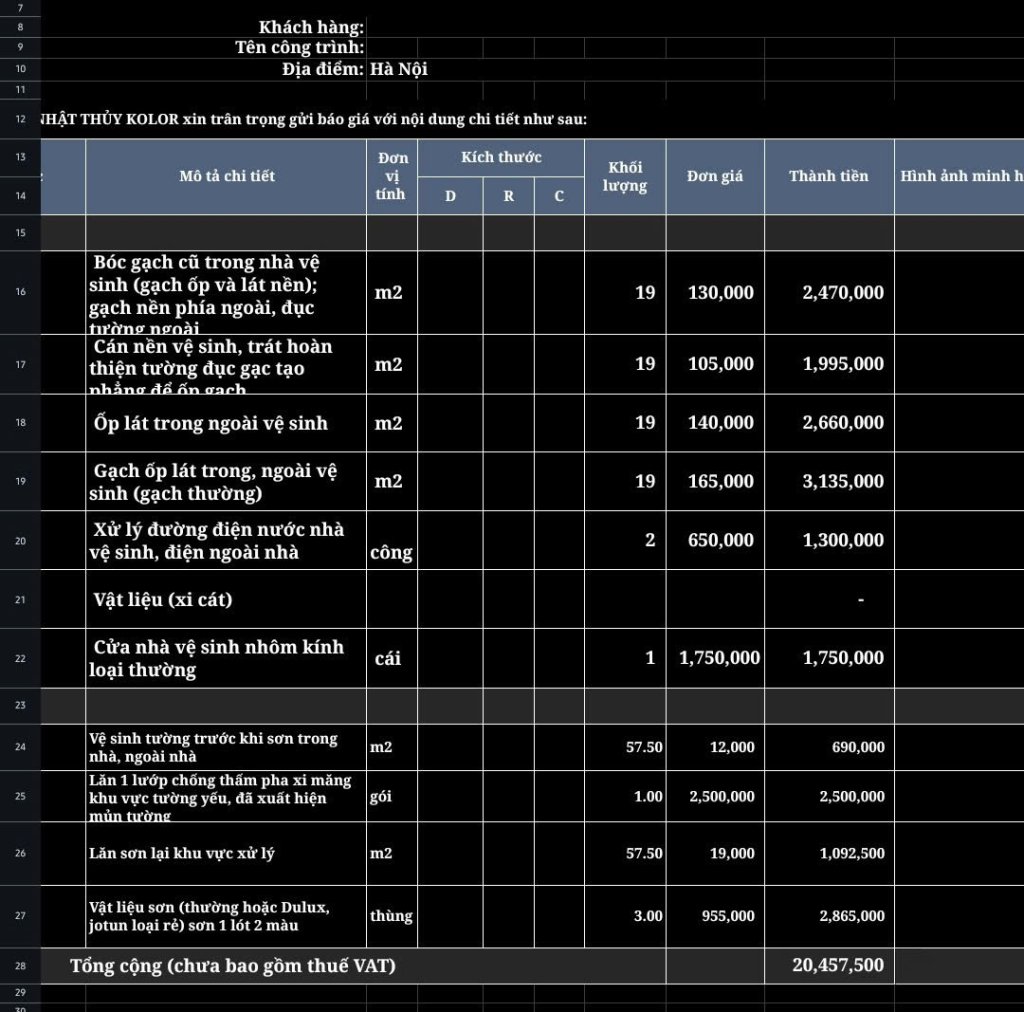The height and width of the screenshot is (1012, 1024).
Task: Click the 'C' dimension header cell
Action: [x=559, y=196]
